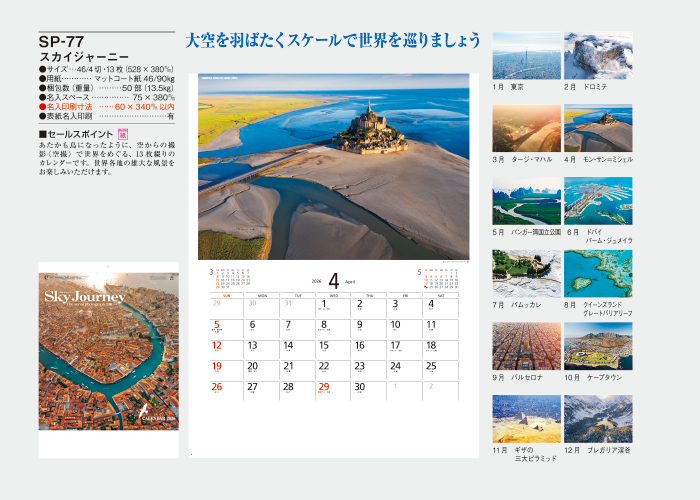Click the large Mont Saint-Michel photo
This screenshot has width=700, height=500.
coord(333,167)
